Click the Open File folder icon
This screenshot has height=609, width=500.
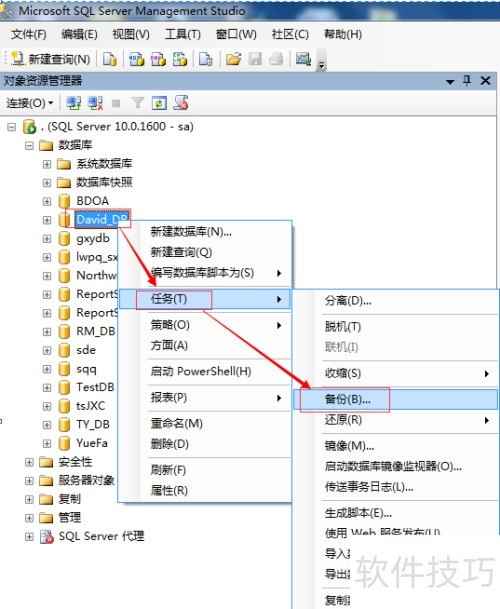(x=233, y=59)
